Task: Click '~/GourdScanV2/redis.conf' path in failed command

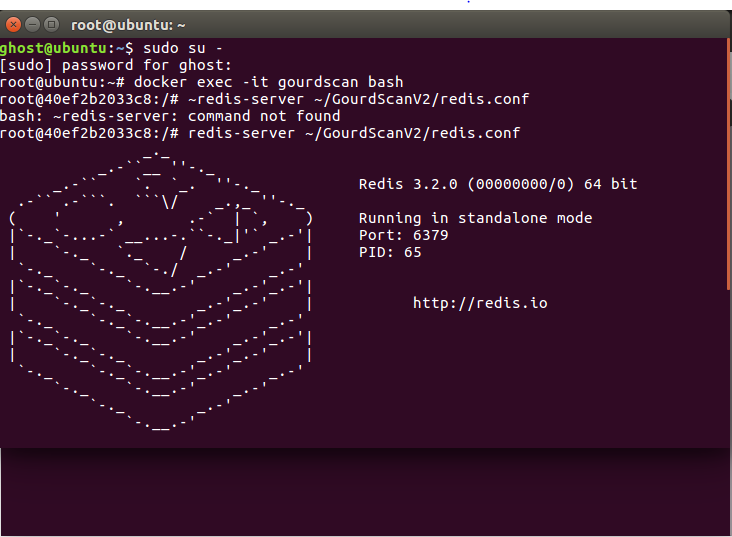Action: (422, 99)
